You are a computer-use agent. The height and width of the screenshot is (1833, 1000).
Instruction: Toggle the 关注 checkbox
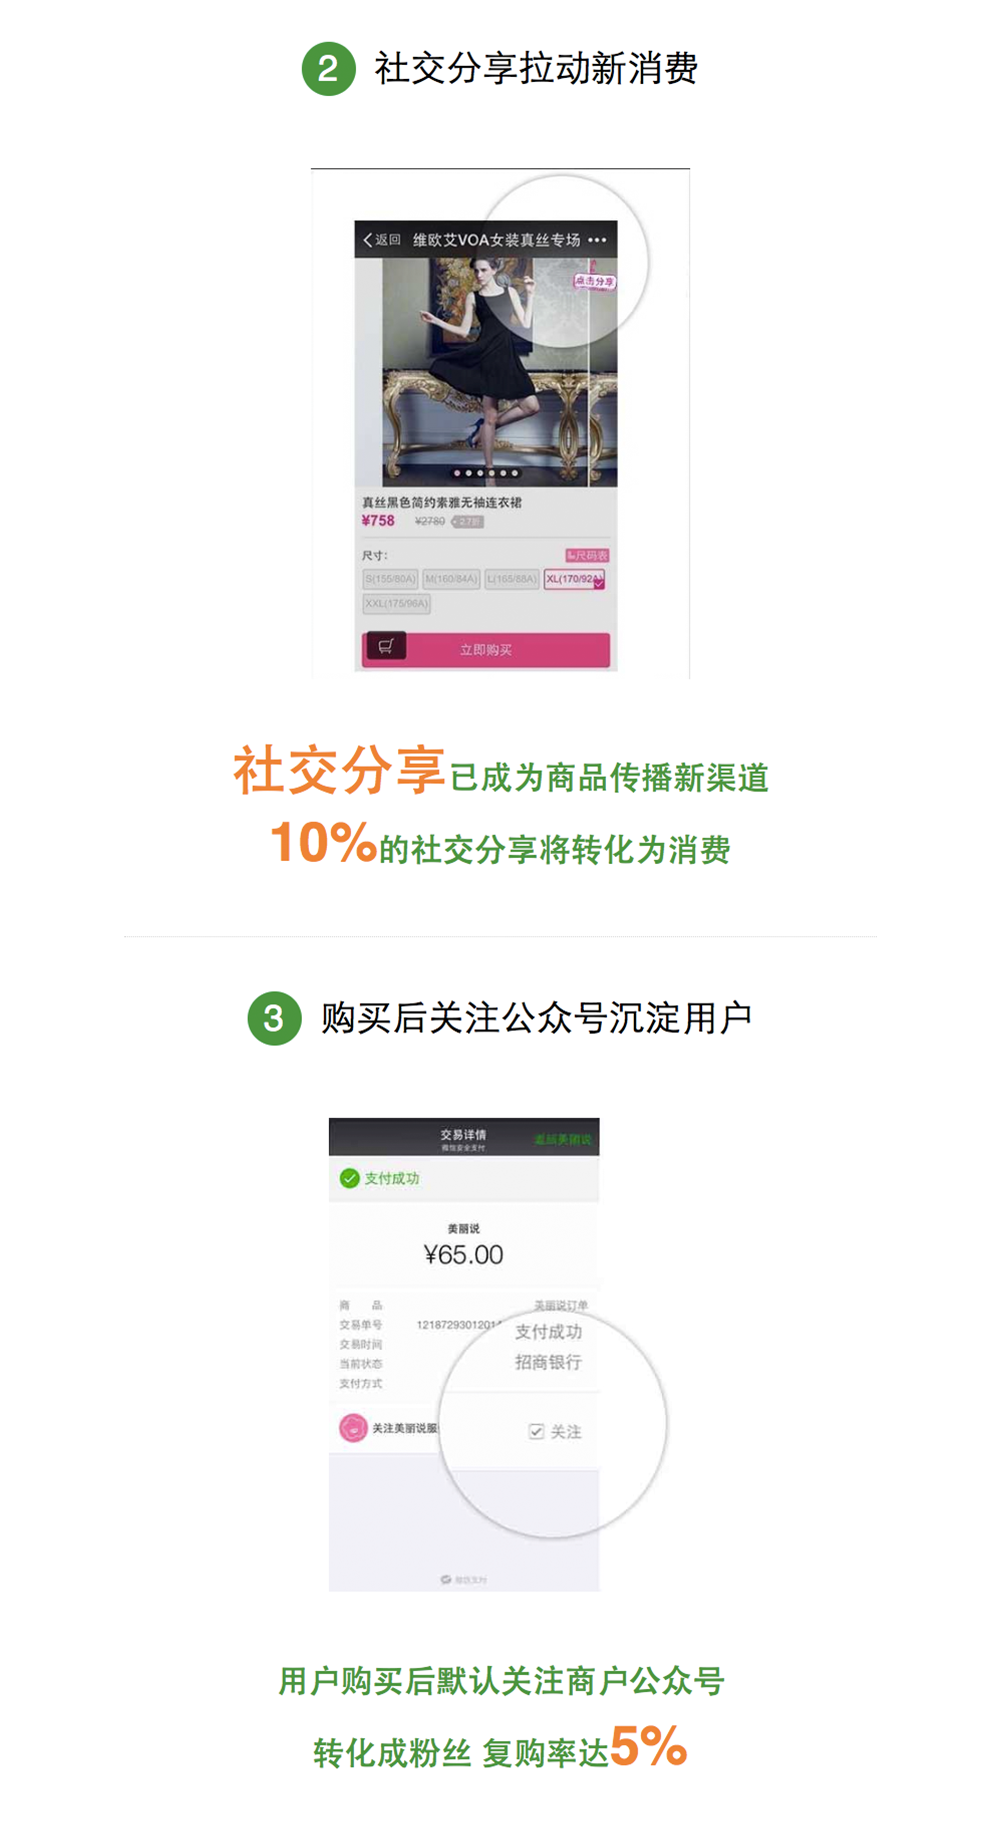tap(536, 1432)
